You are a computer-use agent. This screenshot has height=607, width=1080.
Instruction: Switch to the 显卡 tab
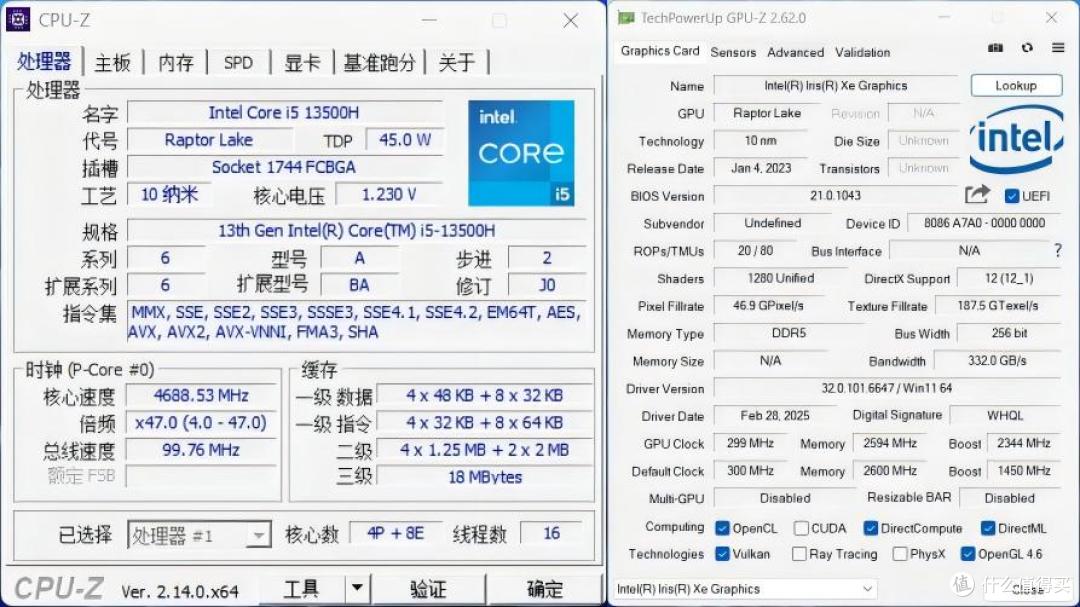(302, 63)
